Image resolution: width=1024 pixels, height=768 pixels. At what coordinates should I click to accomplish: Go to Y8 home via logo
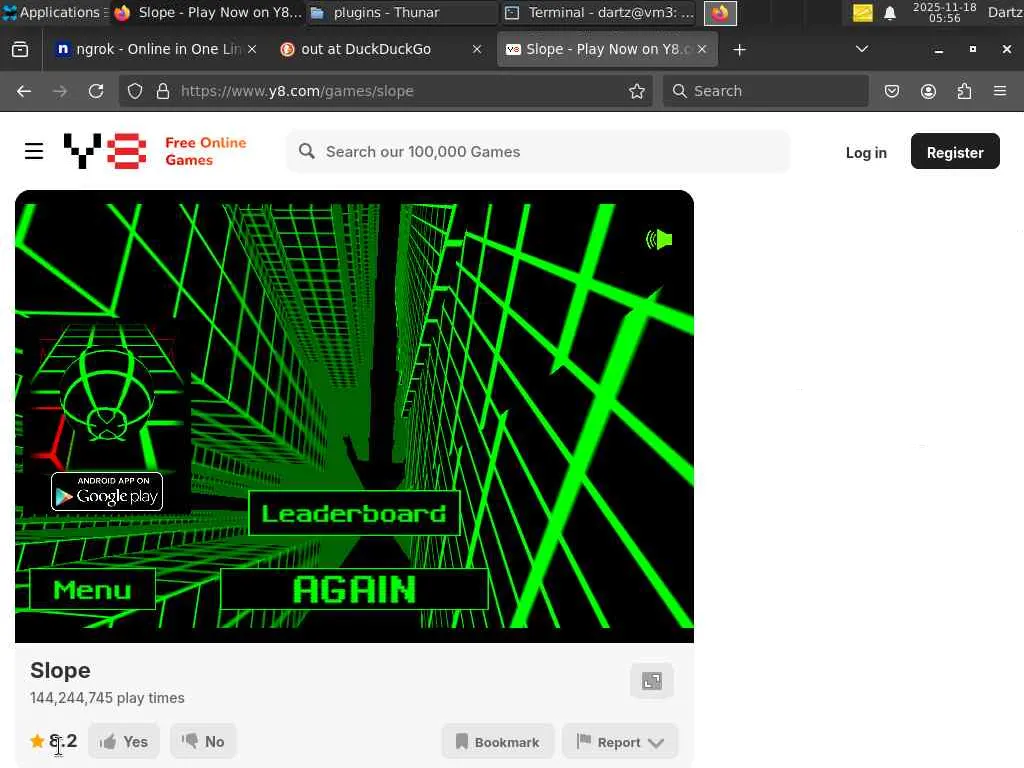click(105, 151)
